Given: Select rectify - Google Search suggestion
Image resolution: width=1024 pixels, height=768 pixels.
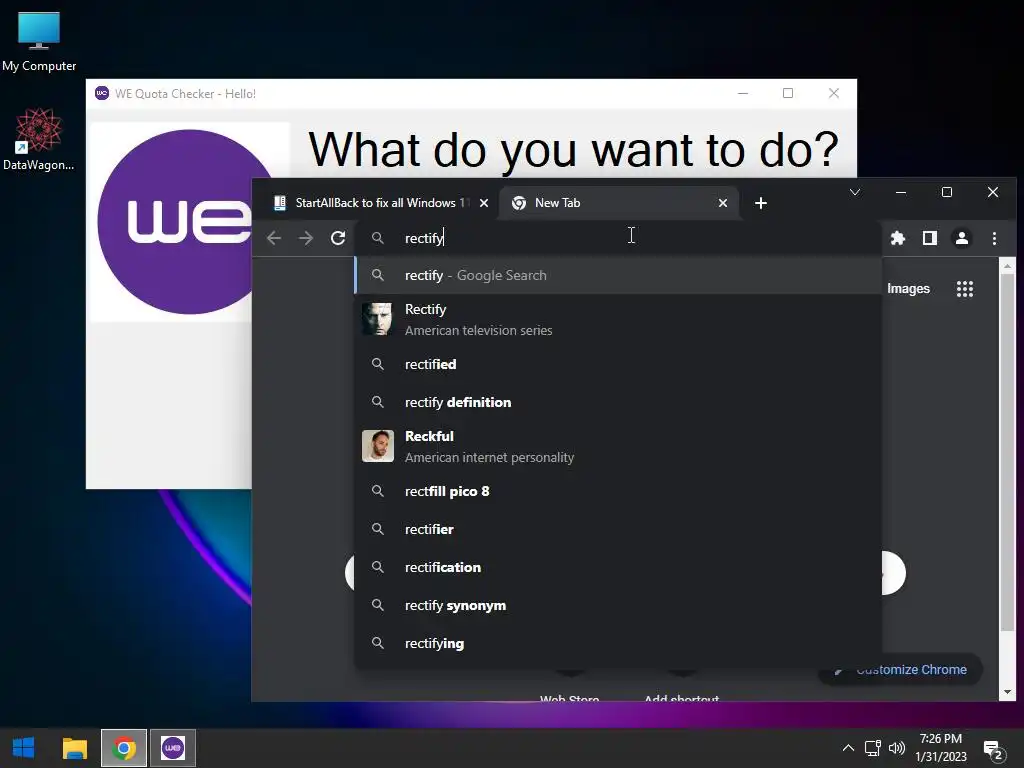Looking at the screenshot, I should point(618,276).
